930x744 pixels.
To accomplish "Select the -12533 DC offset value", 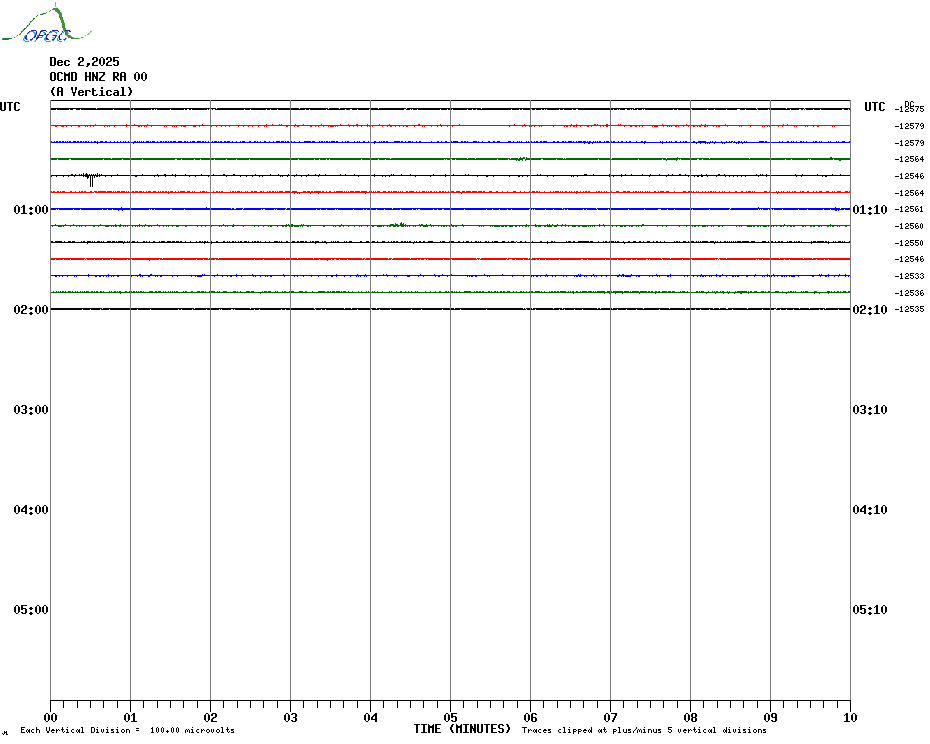I will click(x=910, y=276).
